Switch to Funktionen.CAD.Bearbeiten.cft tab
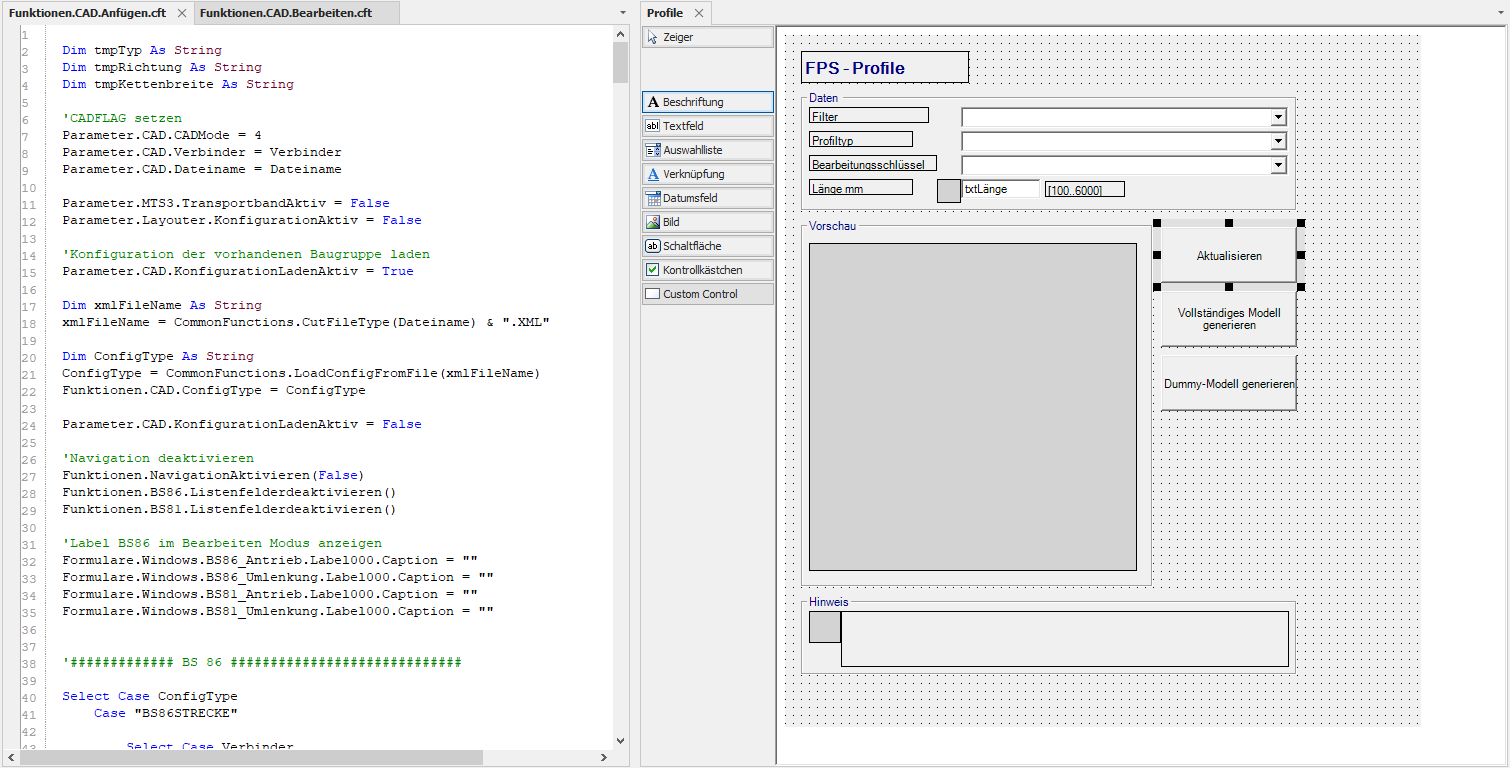The image size is (1510, 768). point(285,13)
